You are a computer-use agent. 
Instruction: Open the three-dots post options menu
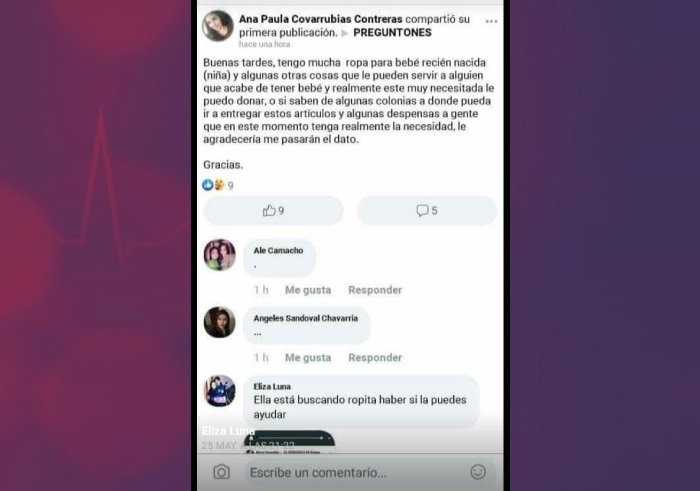click(491, 21)
